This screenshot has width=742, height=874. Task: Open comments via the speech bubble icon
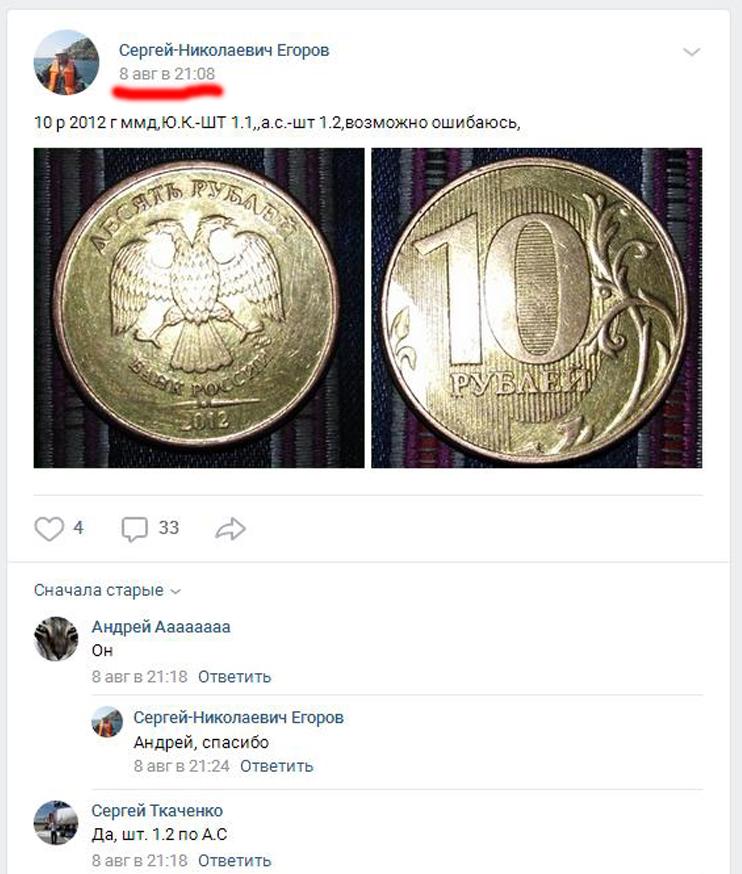click(x=134, y=528)
